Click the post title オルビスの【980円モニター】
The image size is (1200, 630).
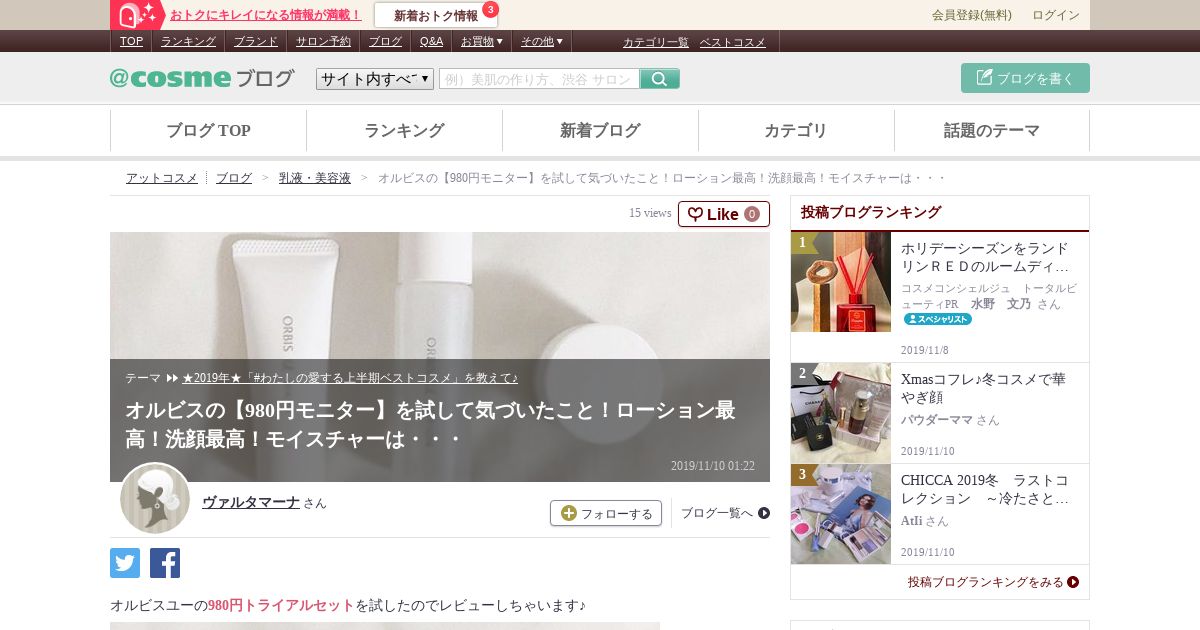pyautogui.click(x=430, y=424)
